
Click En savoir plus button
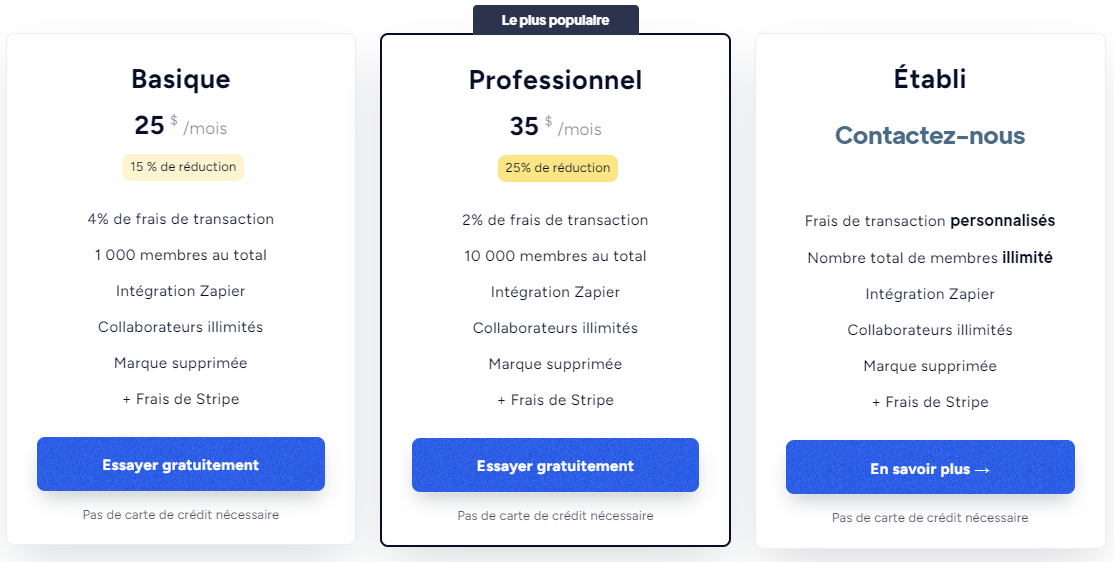(930, 468)
